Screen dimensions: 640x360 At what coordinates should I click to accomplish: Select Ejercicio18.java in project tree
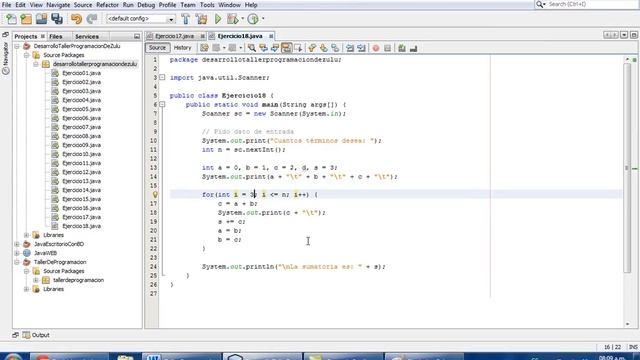pos(81,226)
